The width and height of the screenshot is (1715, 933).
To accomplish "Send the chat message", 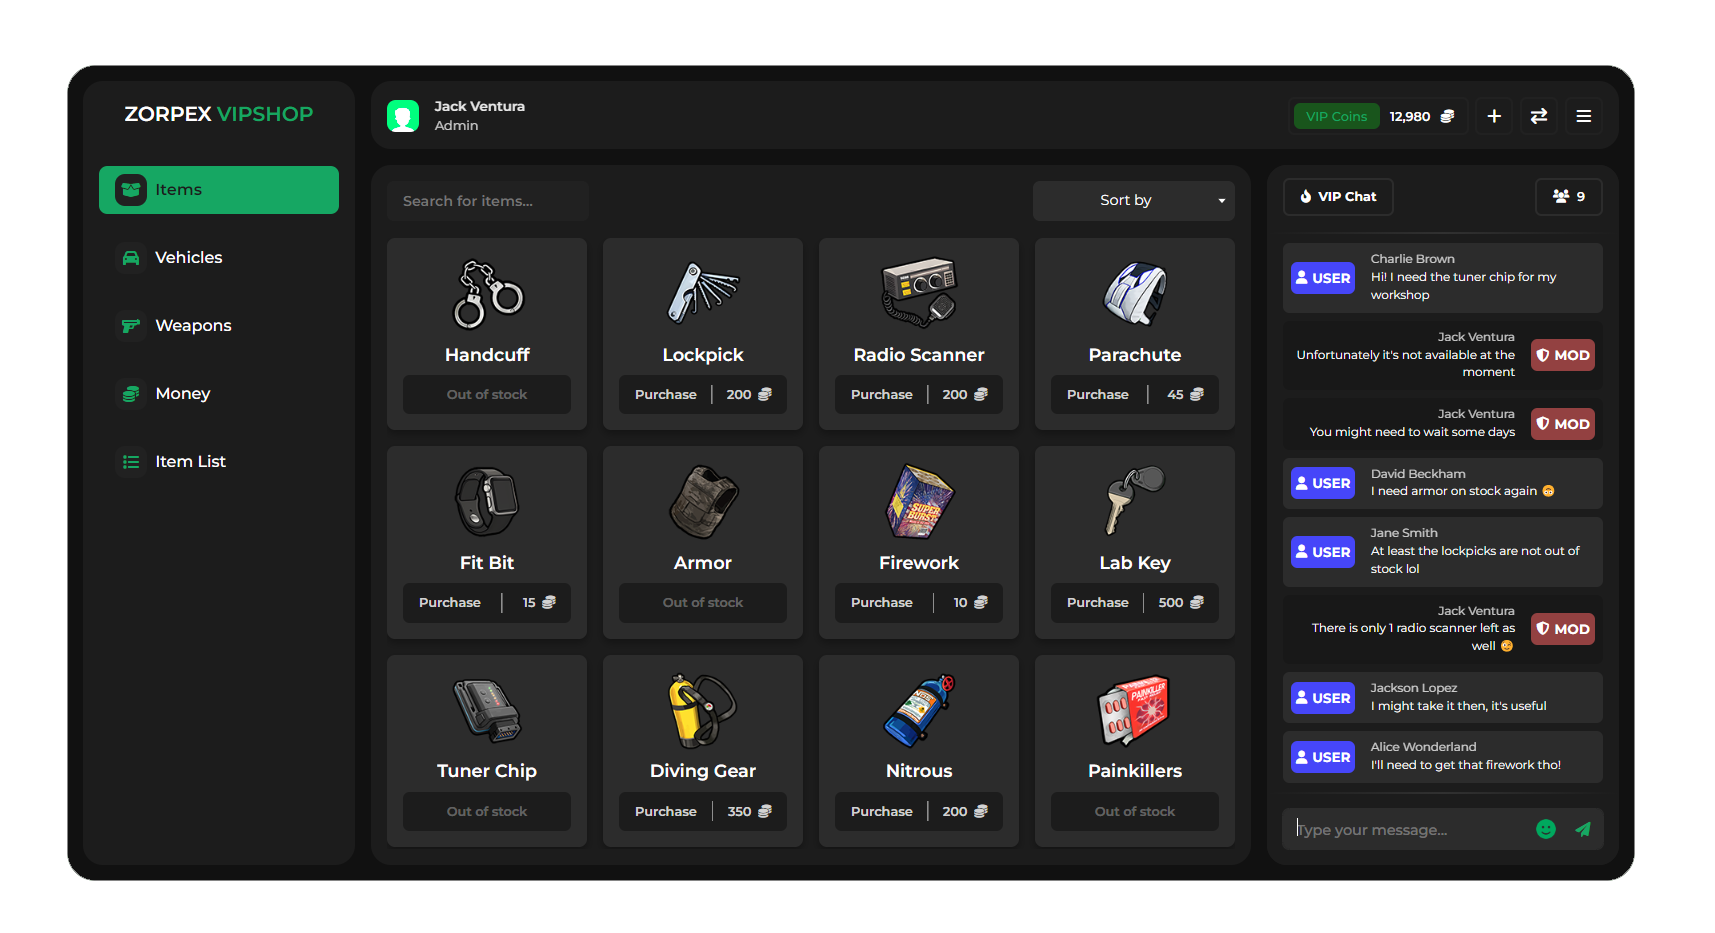I will [x=1583, y=829].
